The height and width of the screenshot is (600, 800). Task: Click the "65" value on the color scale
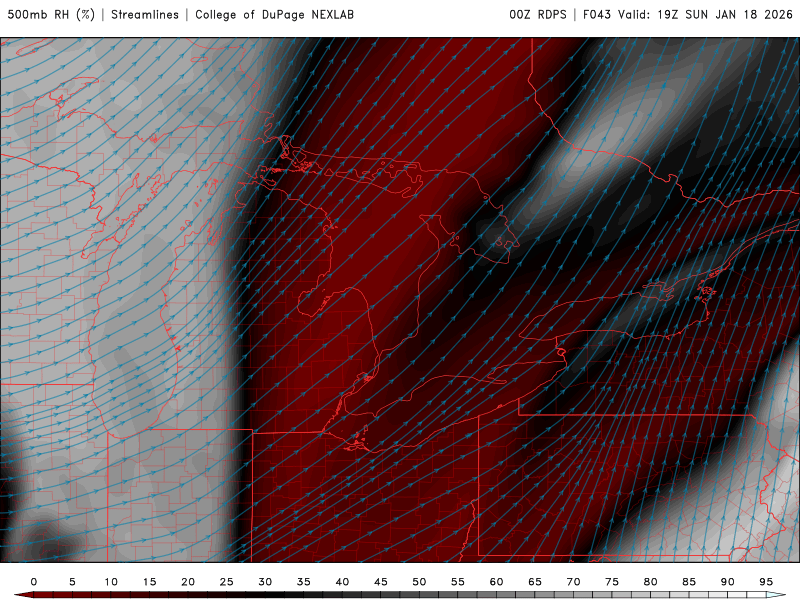click(x=535, y=582)
